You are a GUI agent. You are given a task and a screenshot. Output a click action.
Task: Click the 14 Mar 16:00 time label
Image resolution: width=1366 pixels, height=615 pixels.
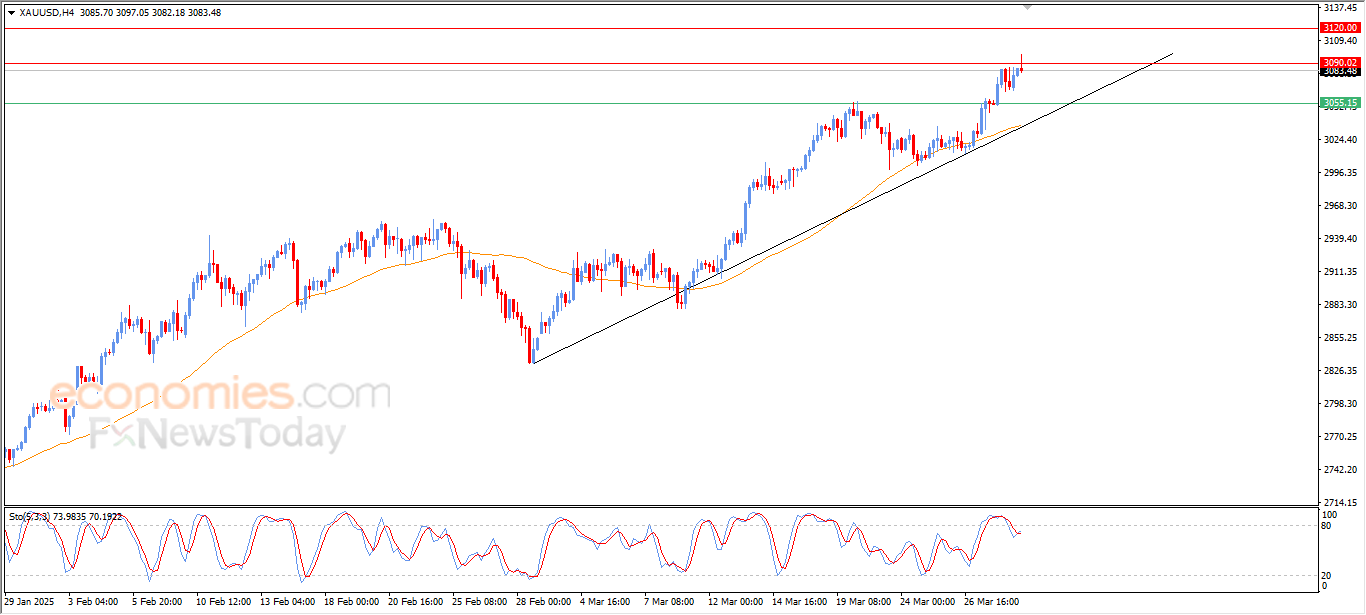tap(800, 602)
